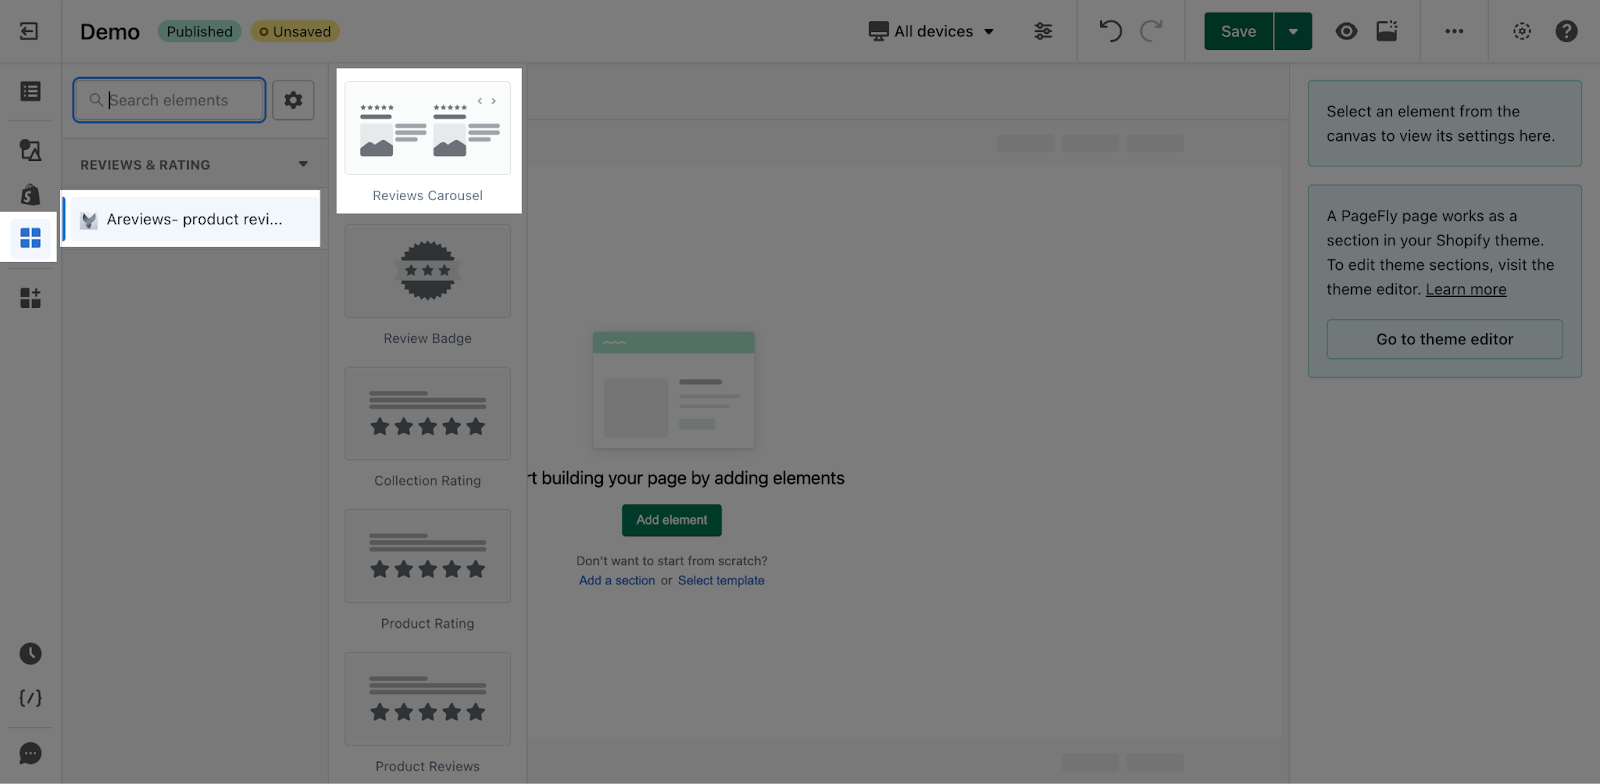Open the Shopify elements icon
The image size is (1600, 784).
point(30,194)
